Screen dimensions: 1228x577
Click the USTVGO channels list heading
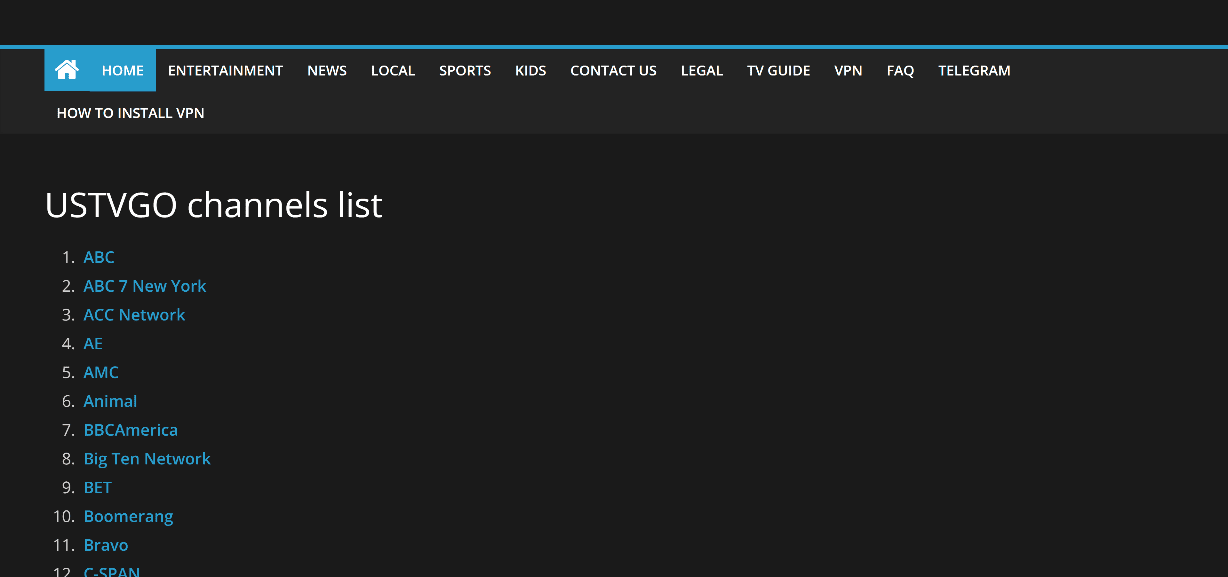[214, 205]
